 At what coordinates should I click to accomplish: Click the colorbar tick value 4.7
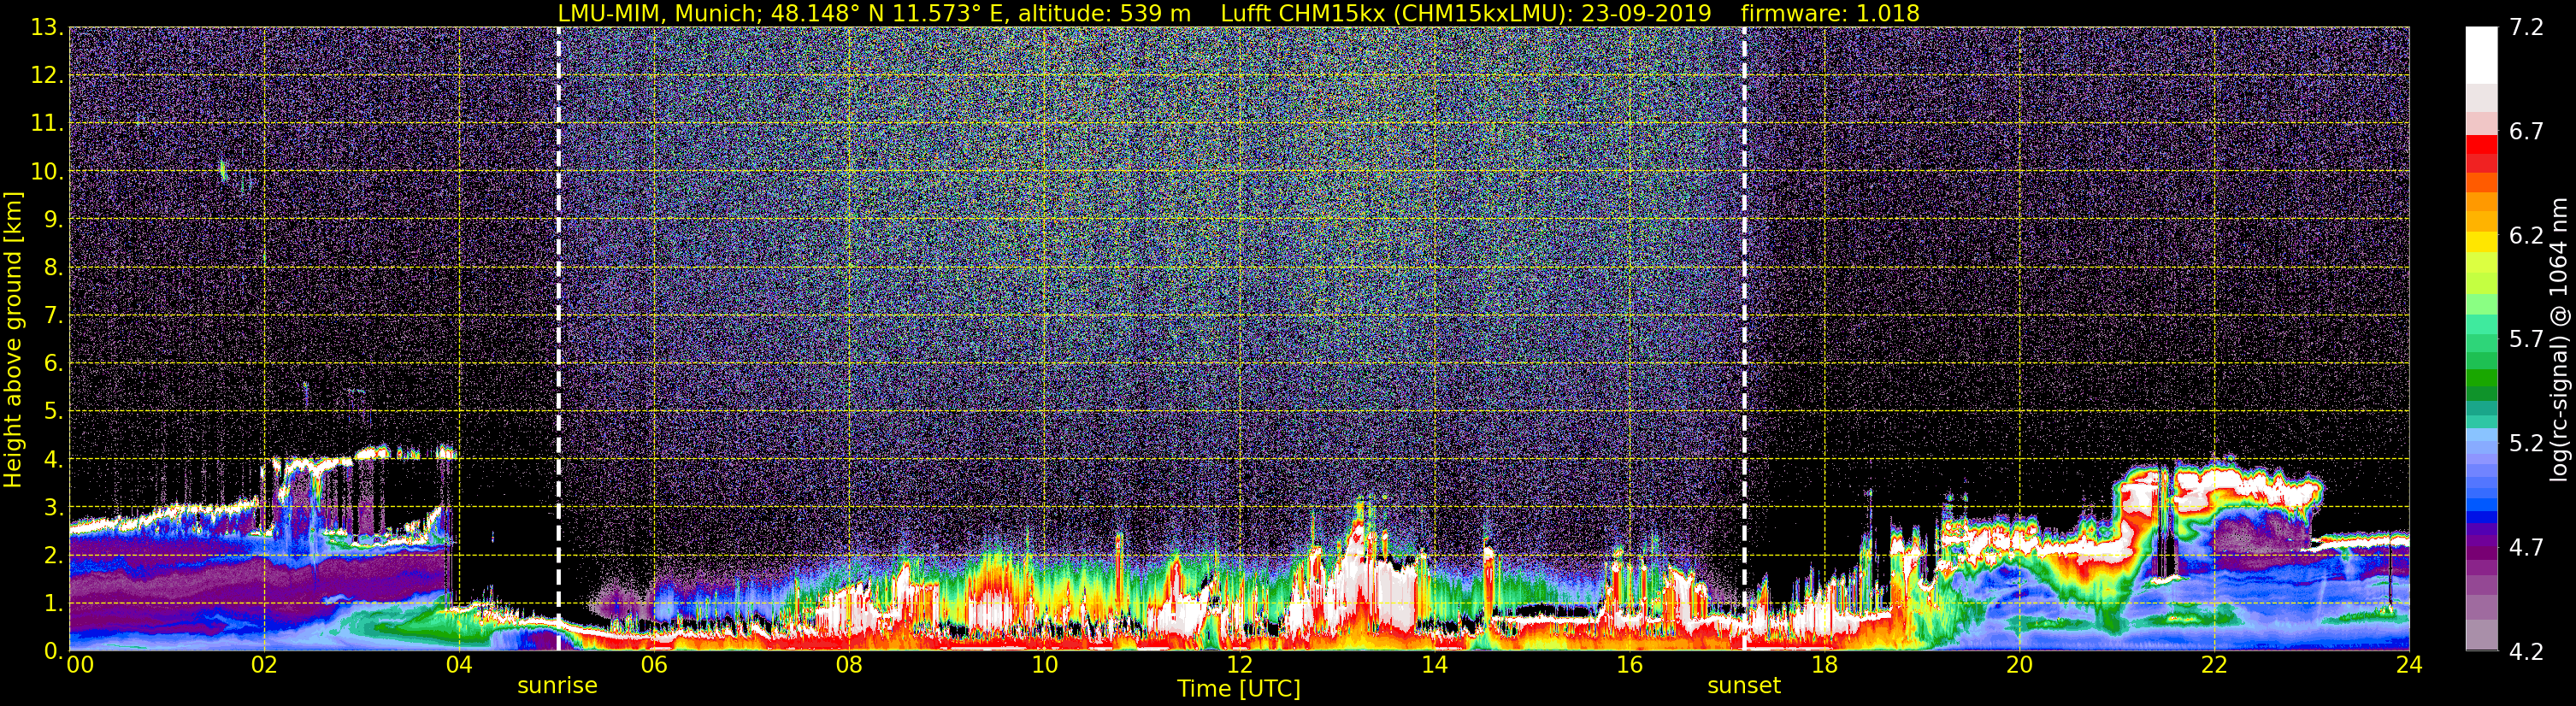2526,547
